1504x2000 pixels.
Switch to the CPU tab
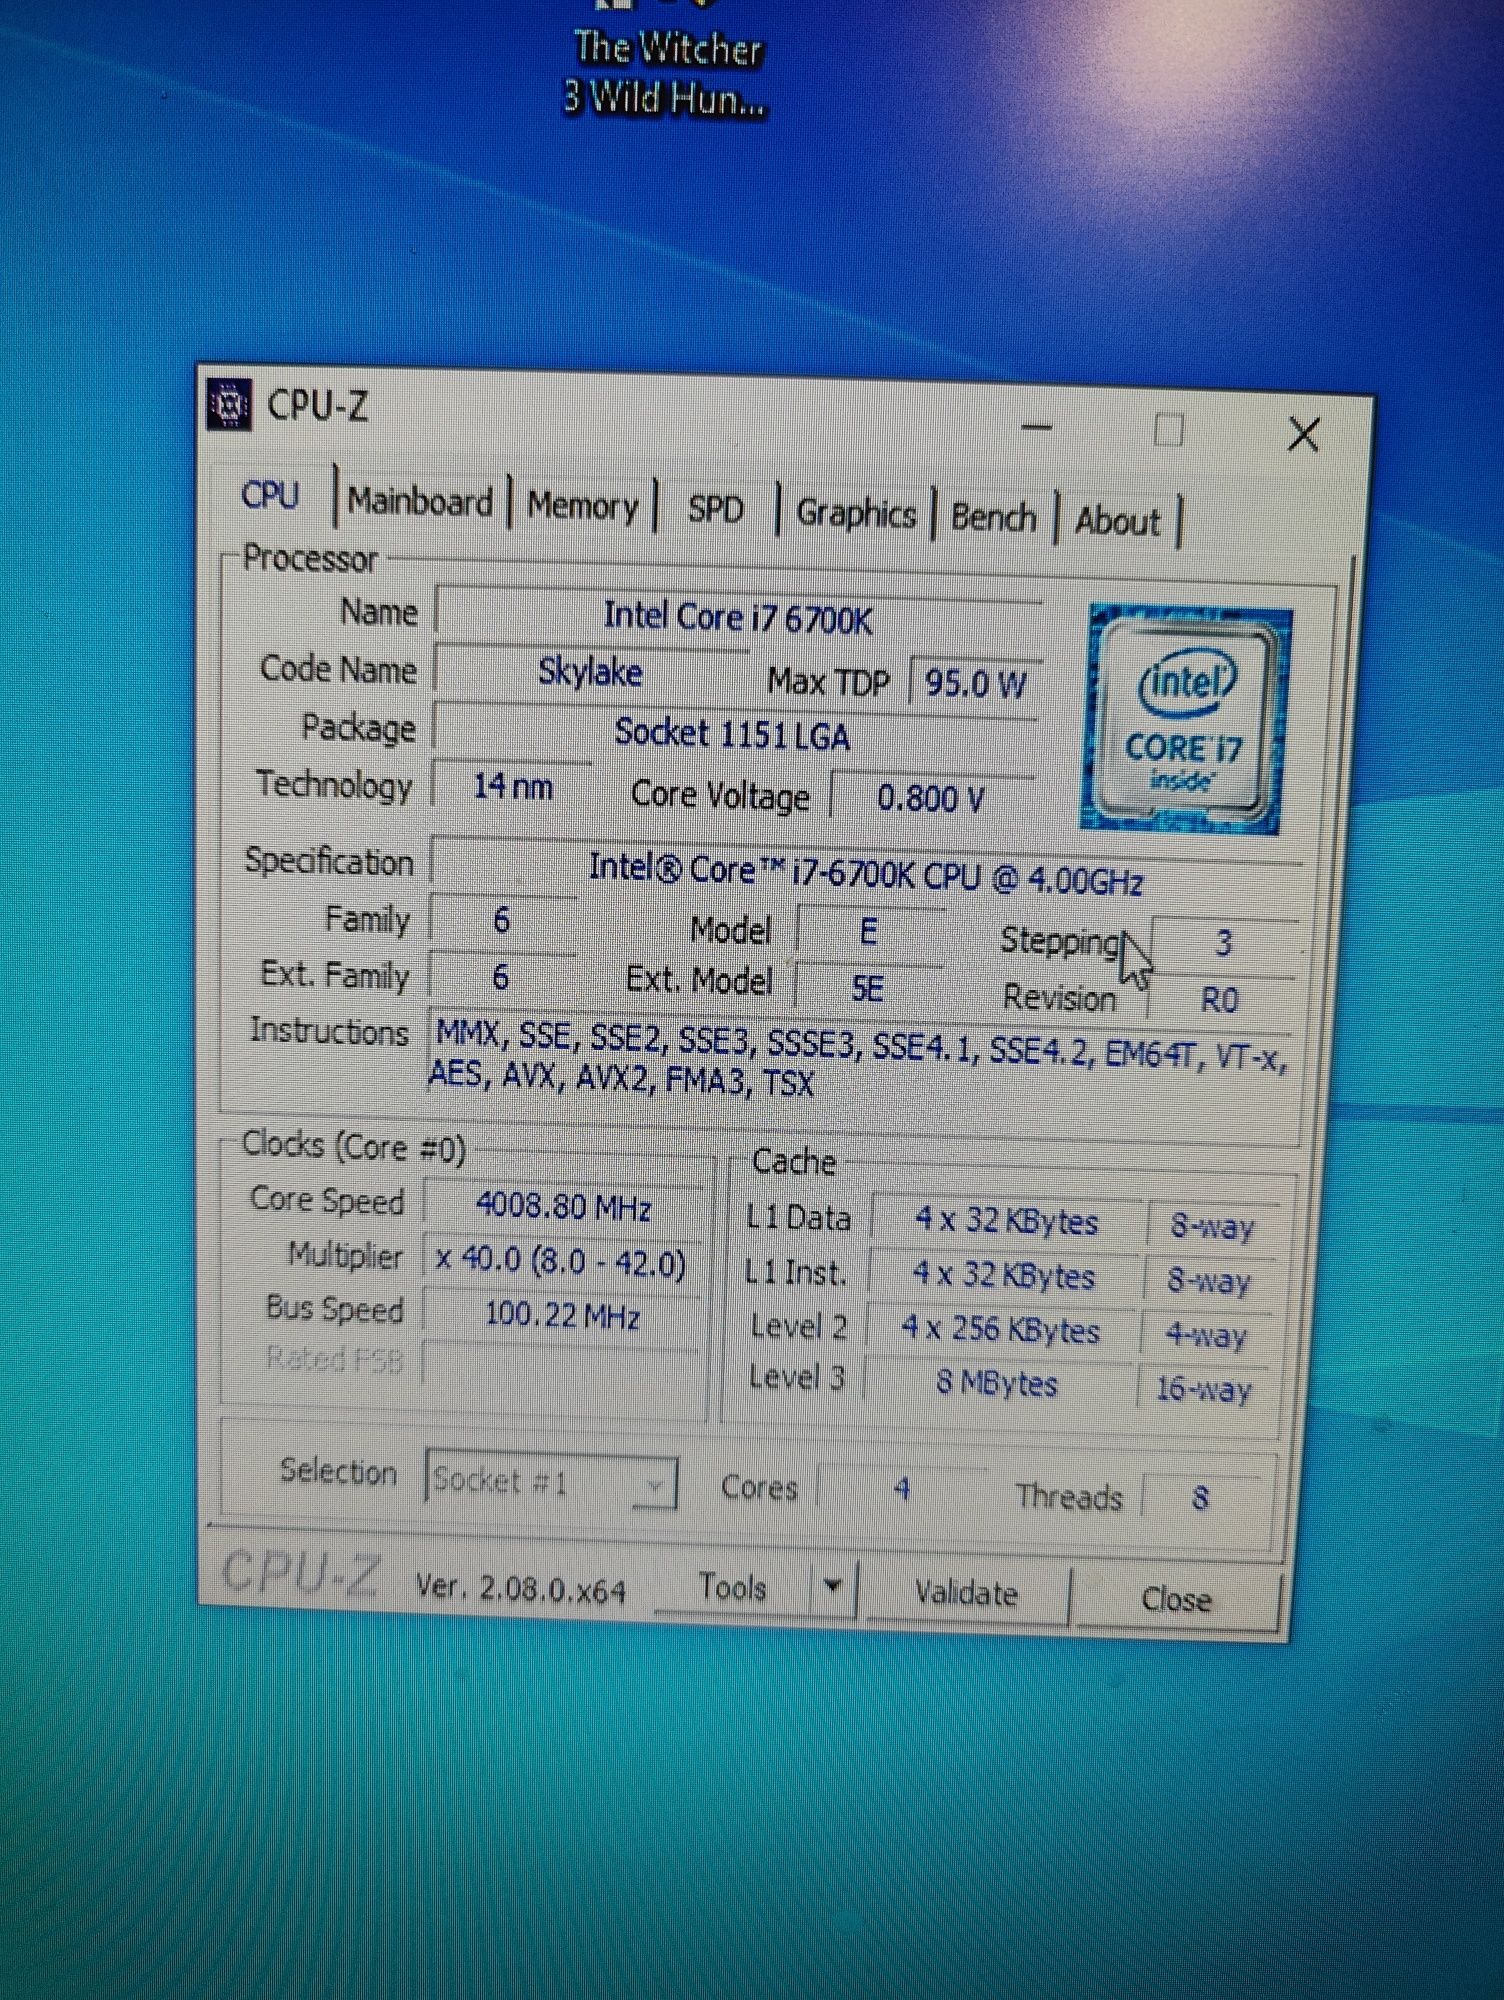[x=270, y=495]
